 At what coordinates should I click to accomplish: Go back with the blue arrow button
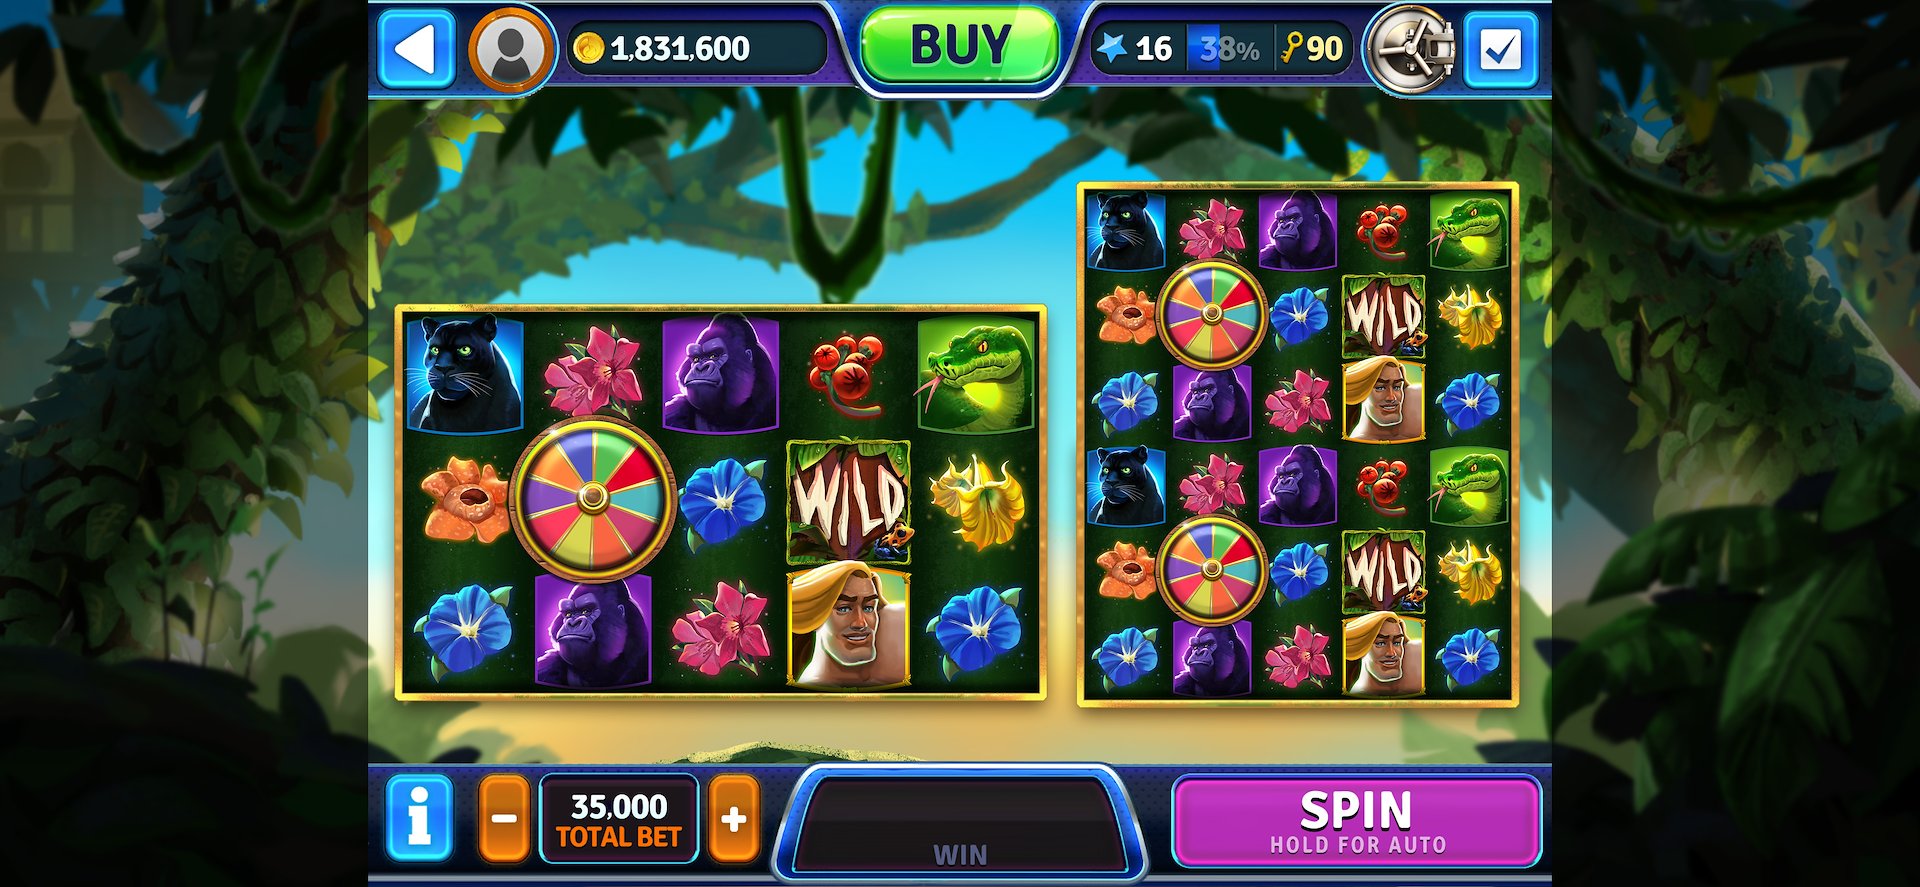pyautogui.click(x=416, y=49)
